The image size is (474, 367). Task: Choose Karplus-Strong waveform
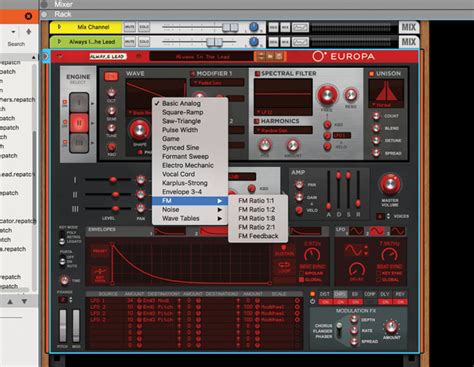190,183
